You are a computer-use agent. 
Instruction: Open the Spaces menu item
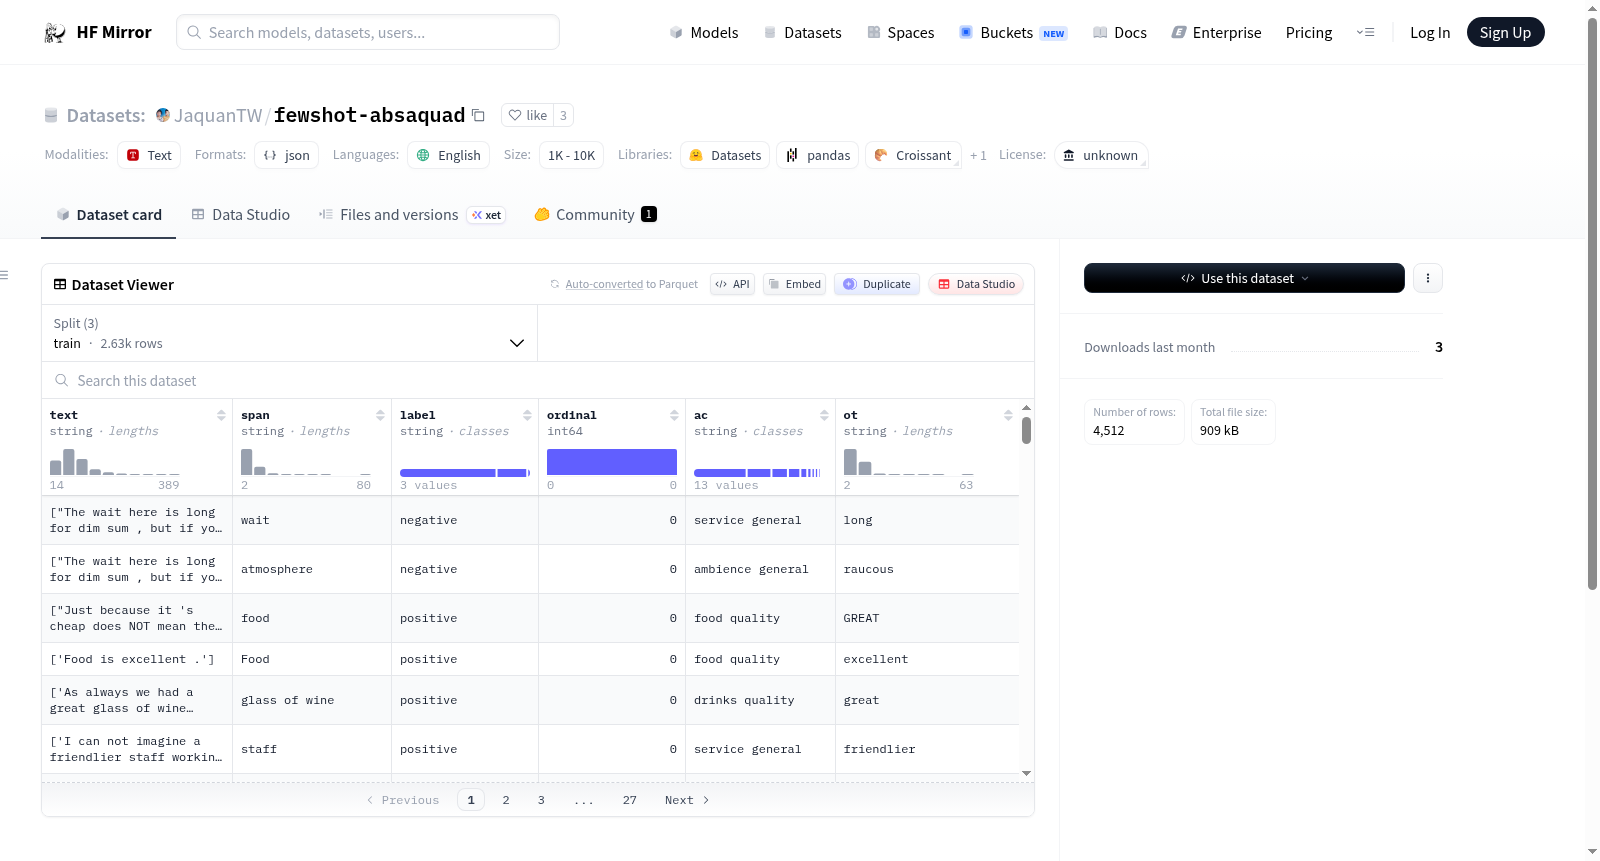900,32
